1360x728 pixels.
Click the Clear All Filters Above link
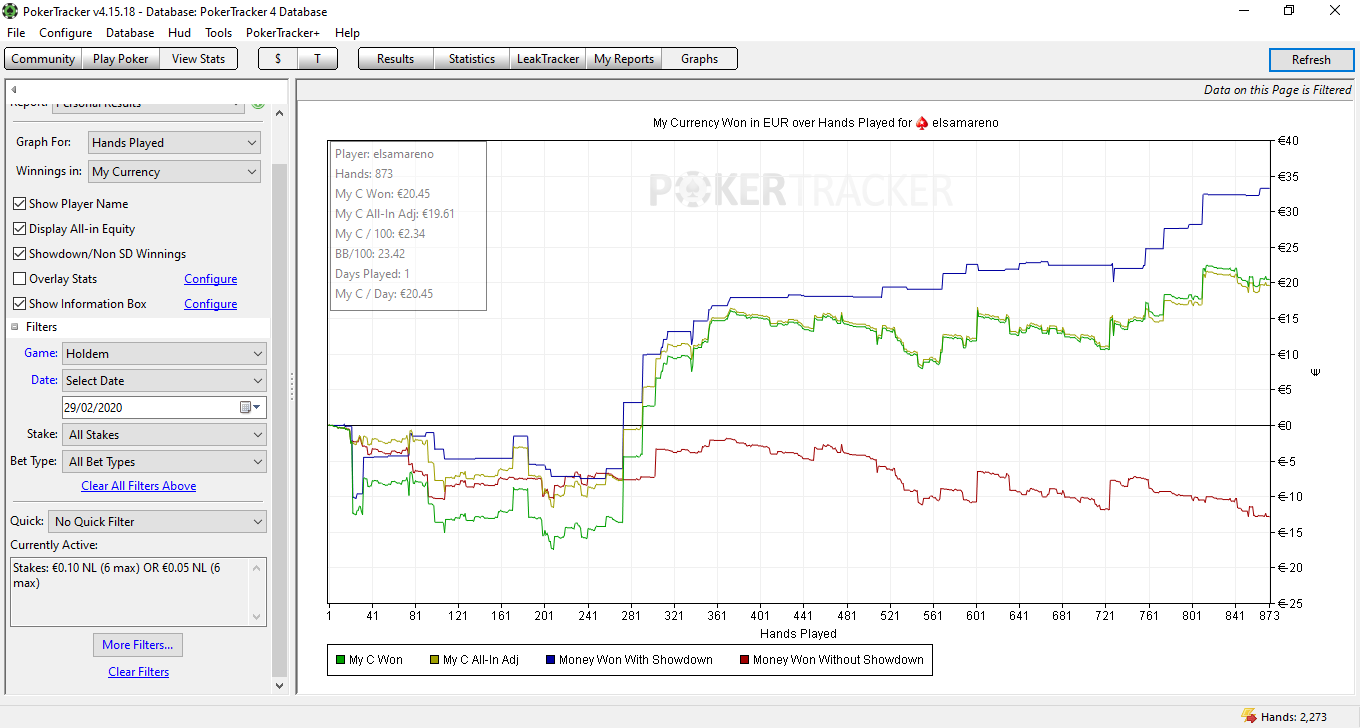point(138,486)
